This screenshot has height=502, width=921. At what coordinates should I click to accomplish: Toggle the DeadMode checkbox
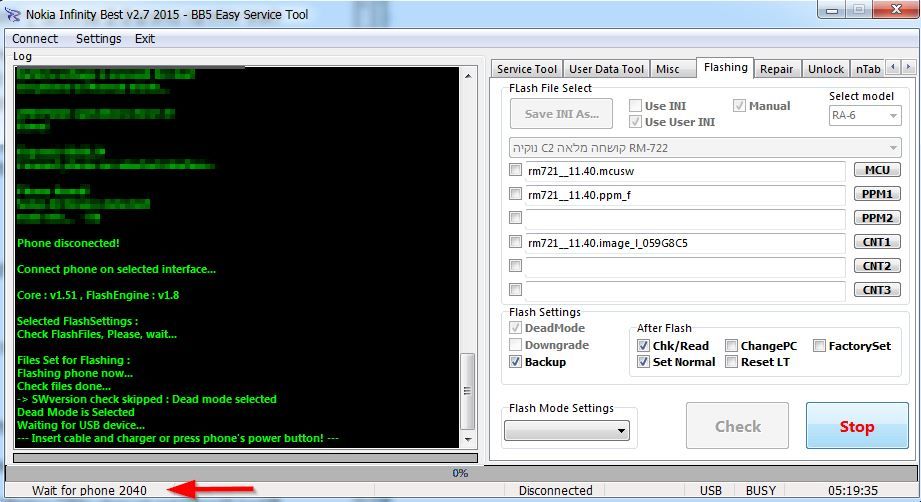point(515,328)
